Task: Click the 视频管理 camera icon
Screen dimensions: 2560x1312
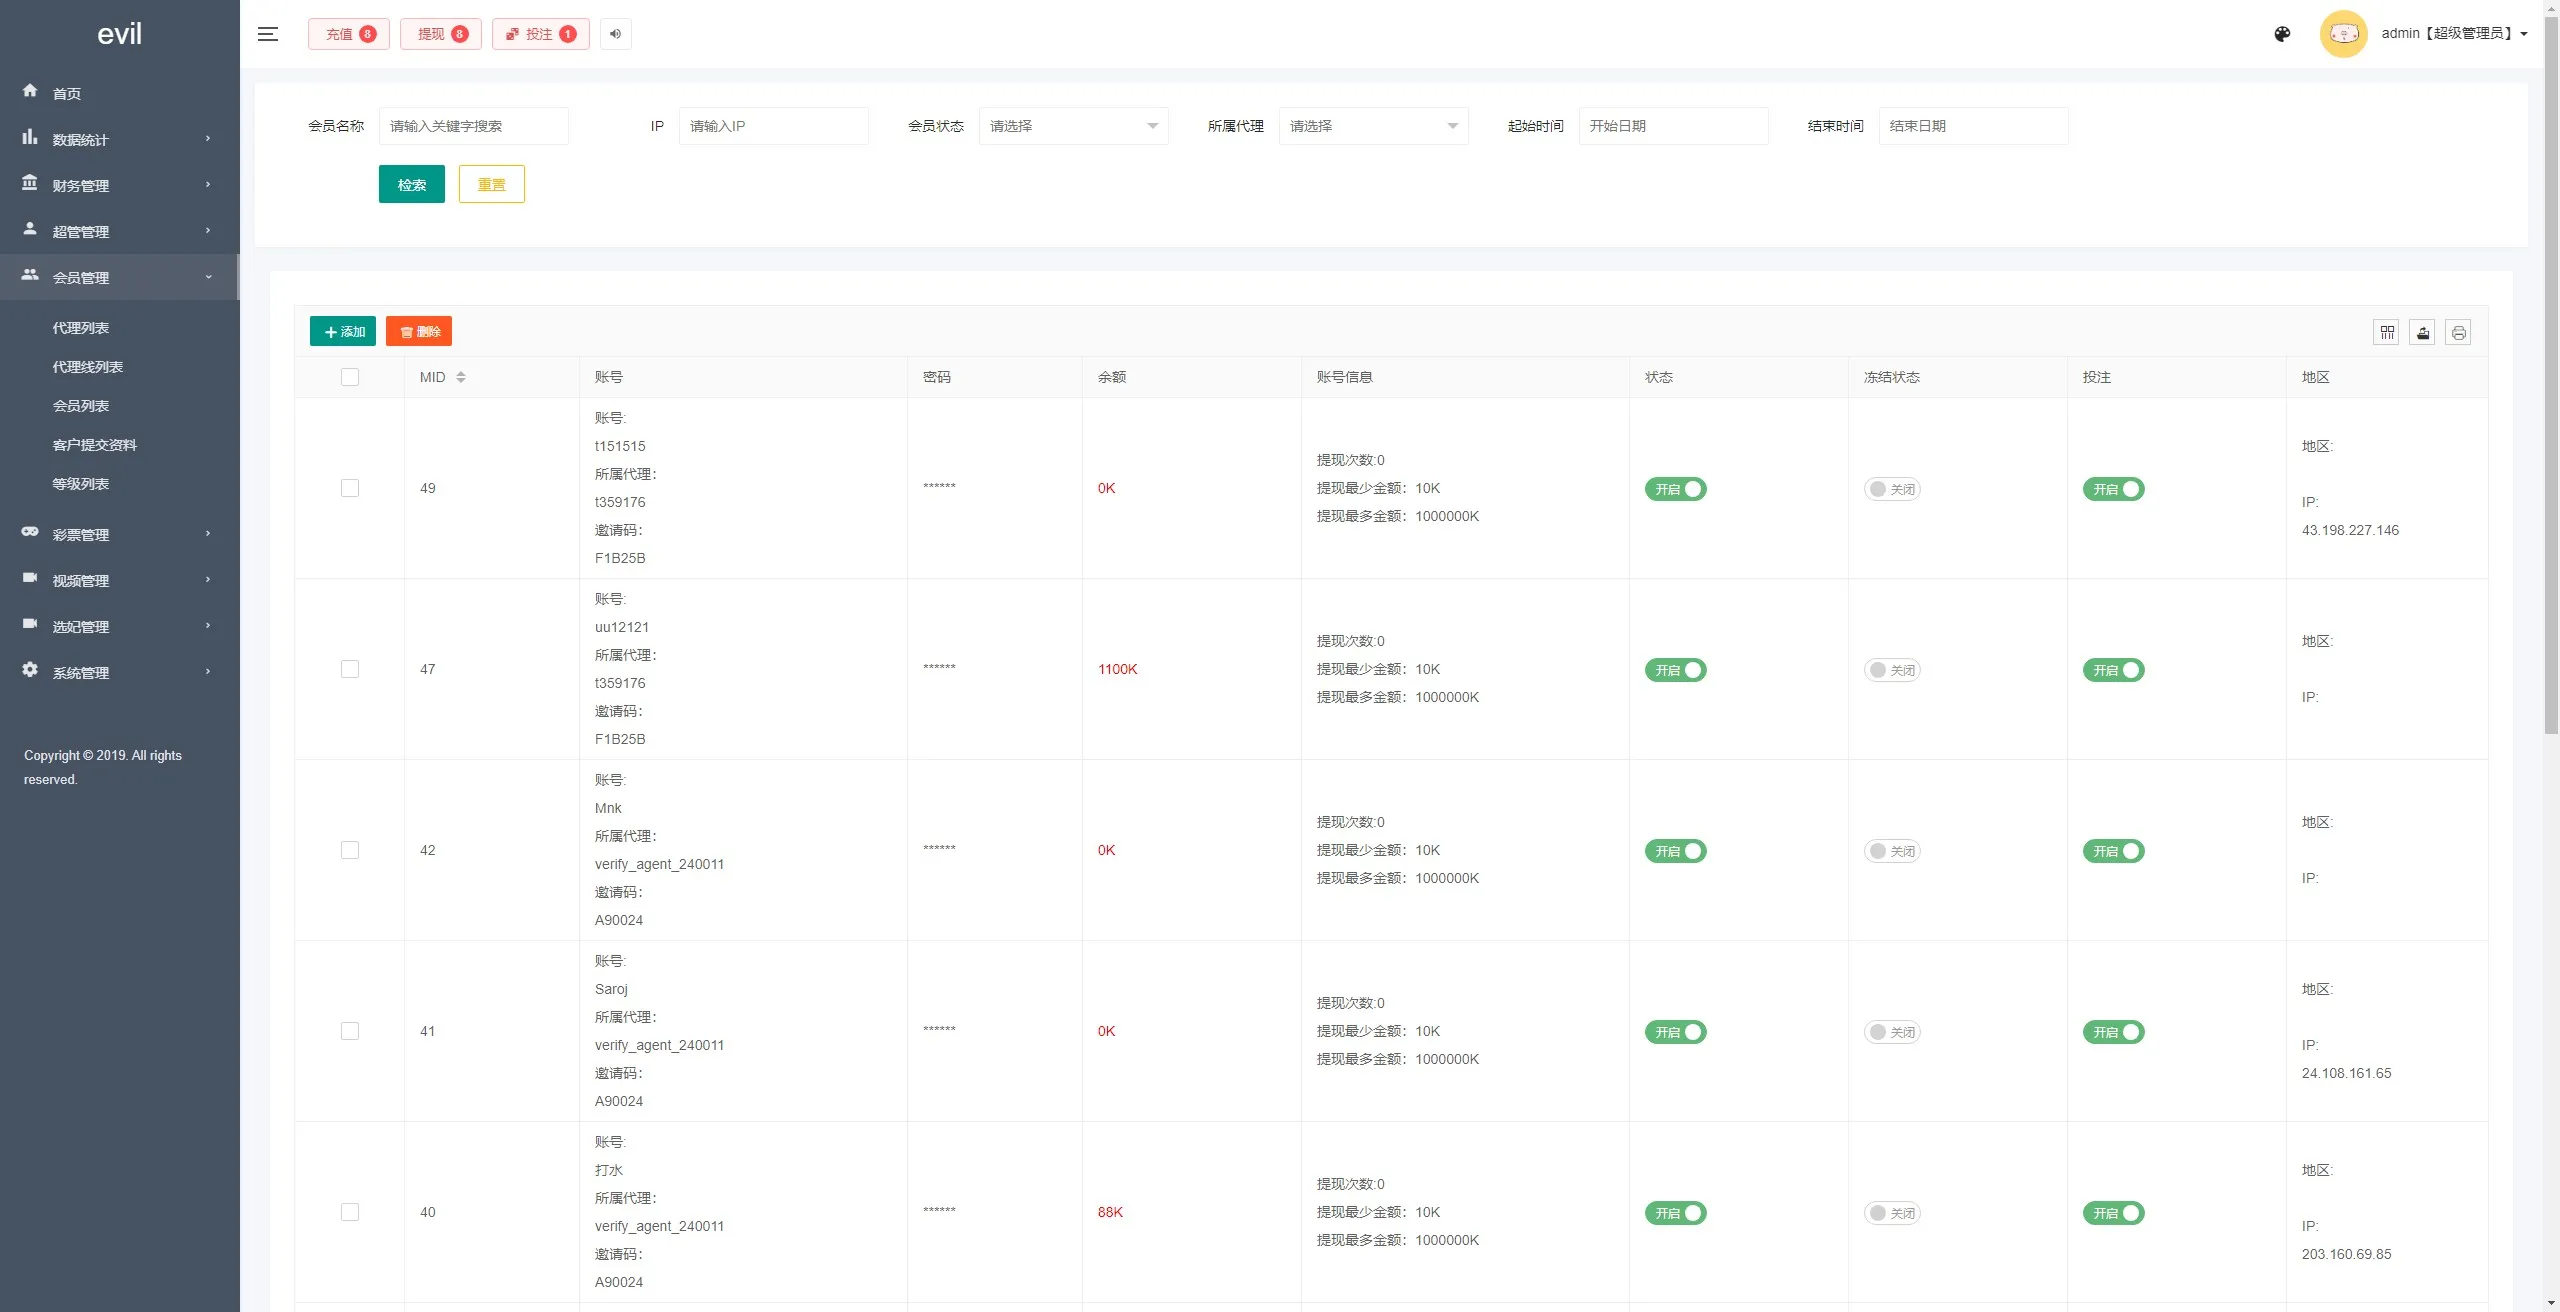Action: point(30,578)
